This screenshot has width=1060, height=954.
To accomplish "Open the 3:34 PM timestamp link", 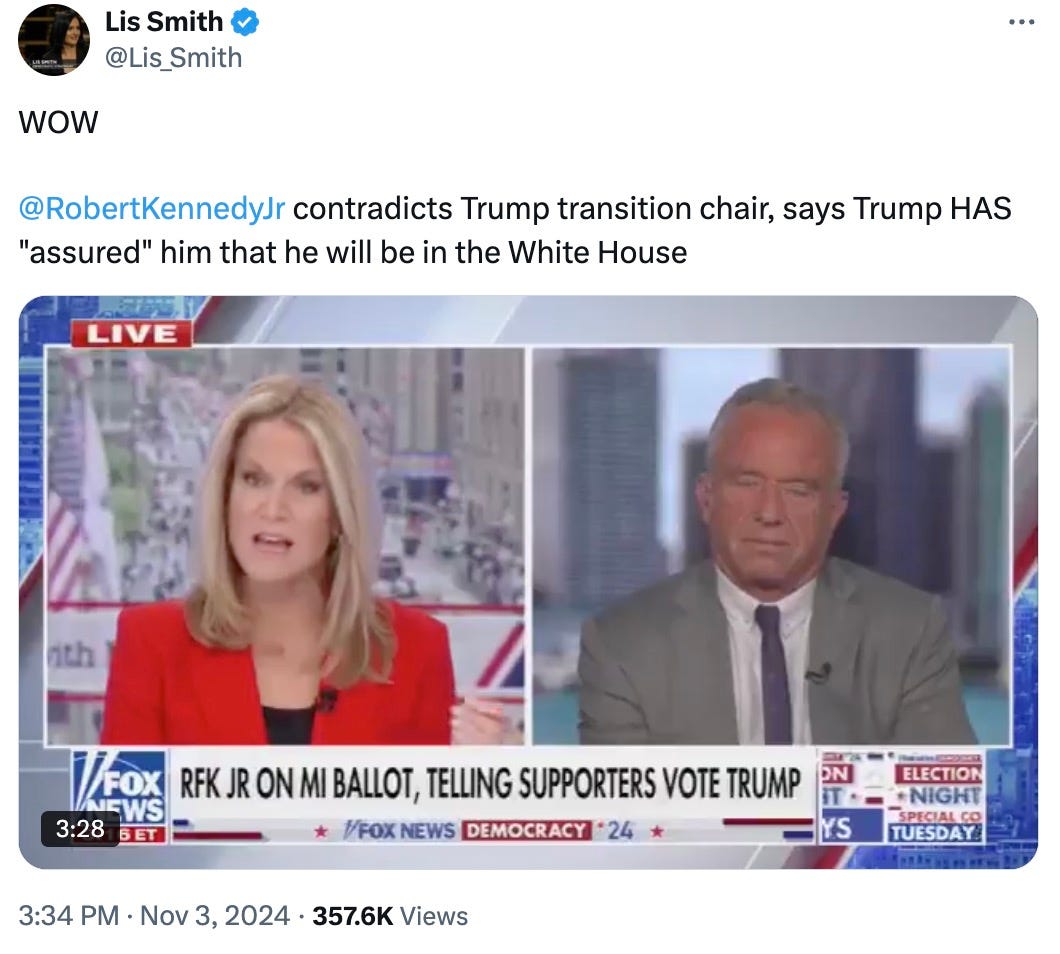I will click(68, 915).
